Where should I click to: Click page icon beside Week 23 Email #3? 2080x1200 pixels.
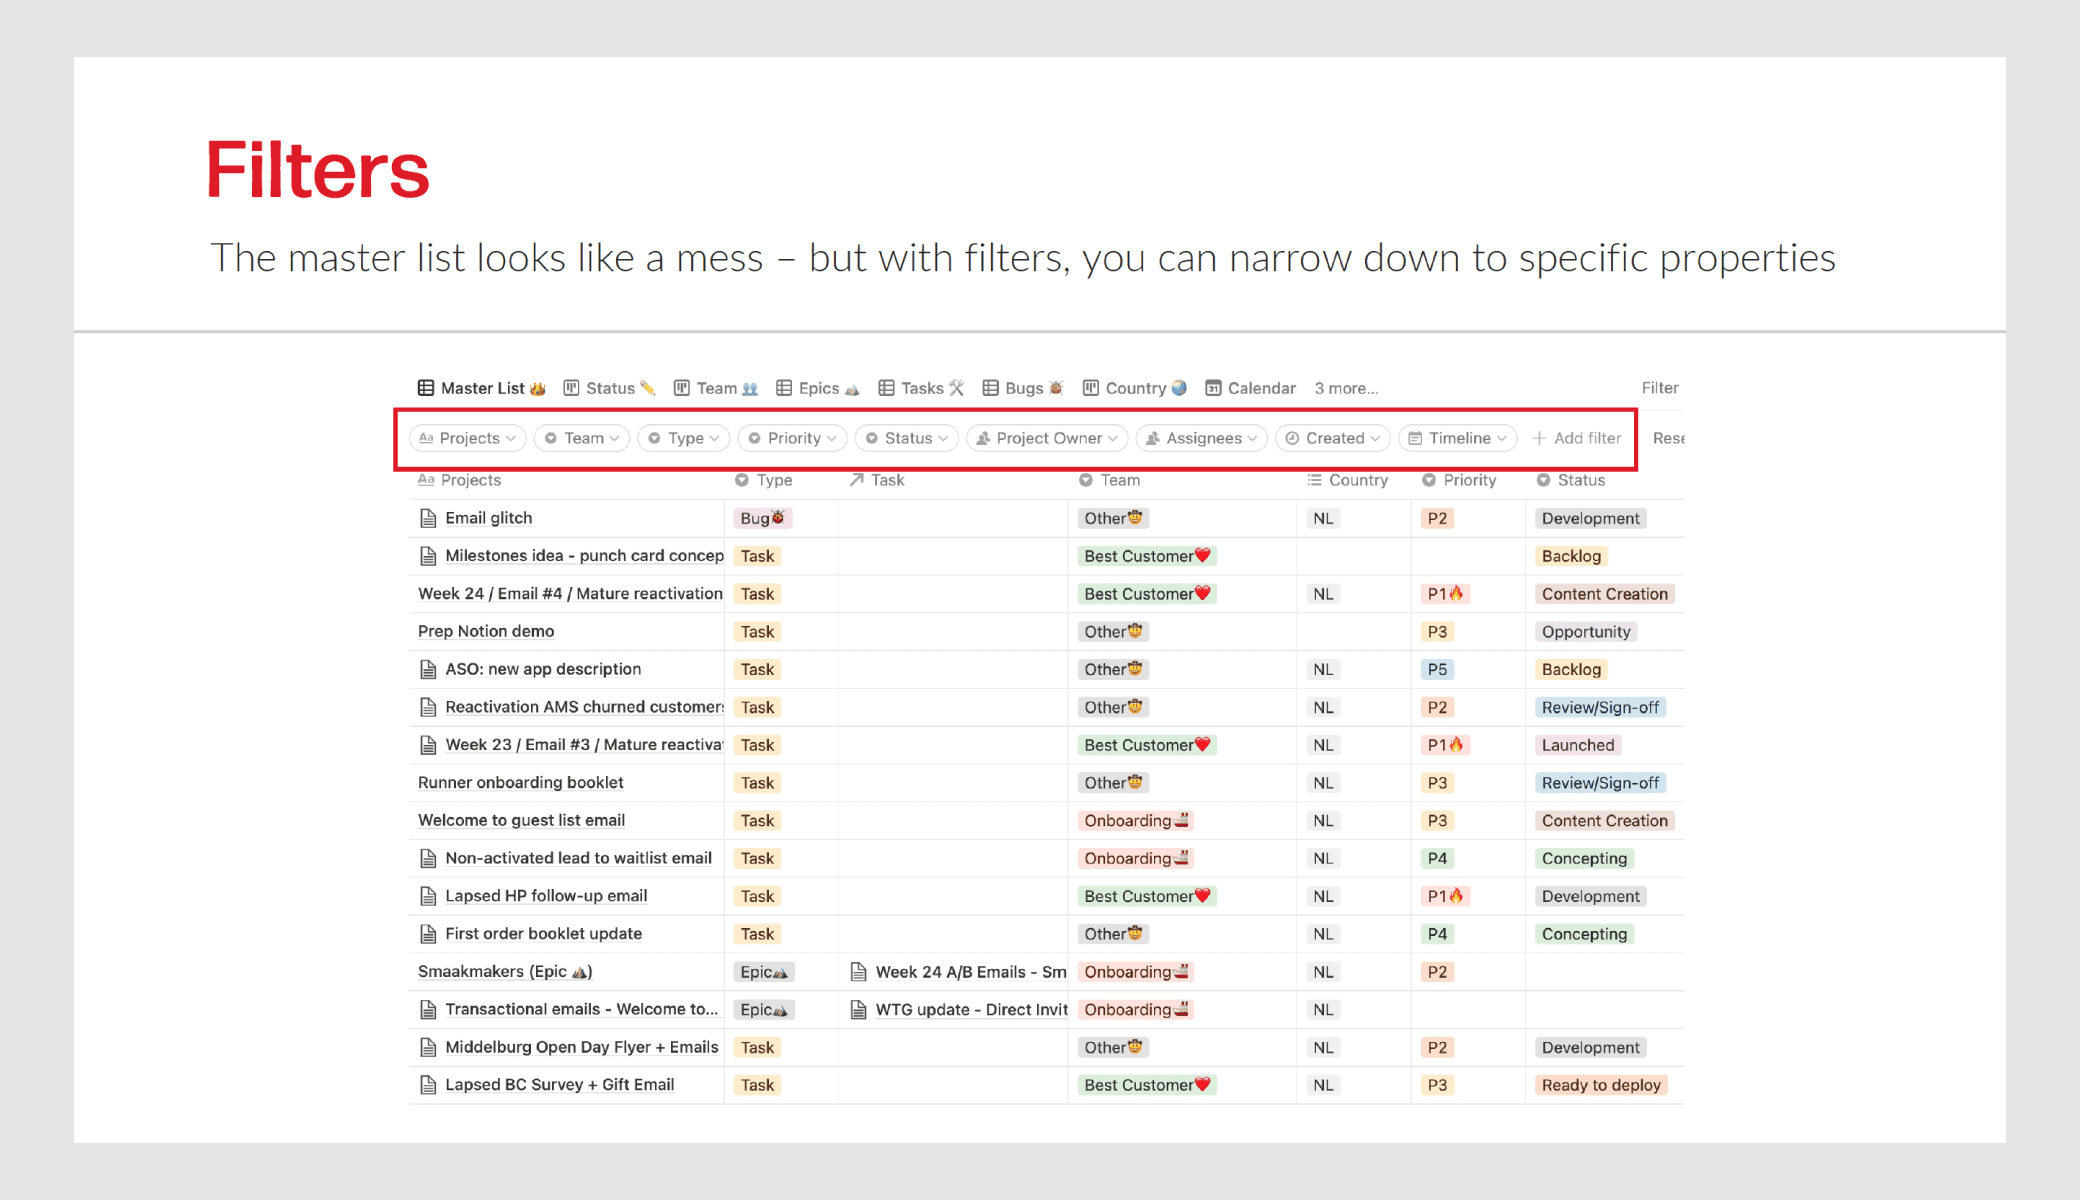[x=428, y=745]
